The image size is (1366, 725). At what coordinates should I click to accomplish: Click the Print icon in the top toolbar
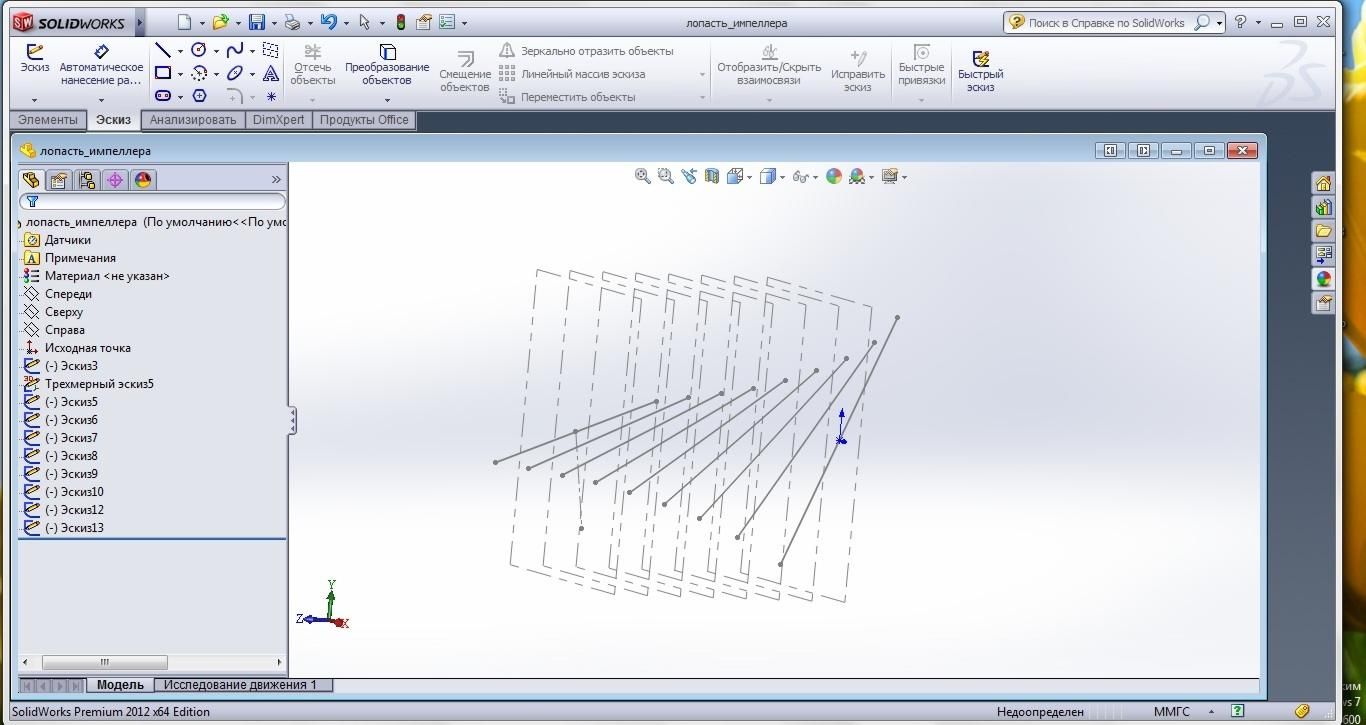[x=292, y=22]
